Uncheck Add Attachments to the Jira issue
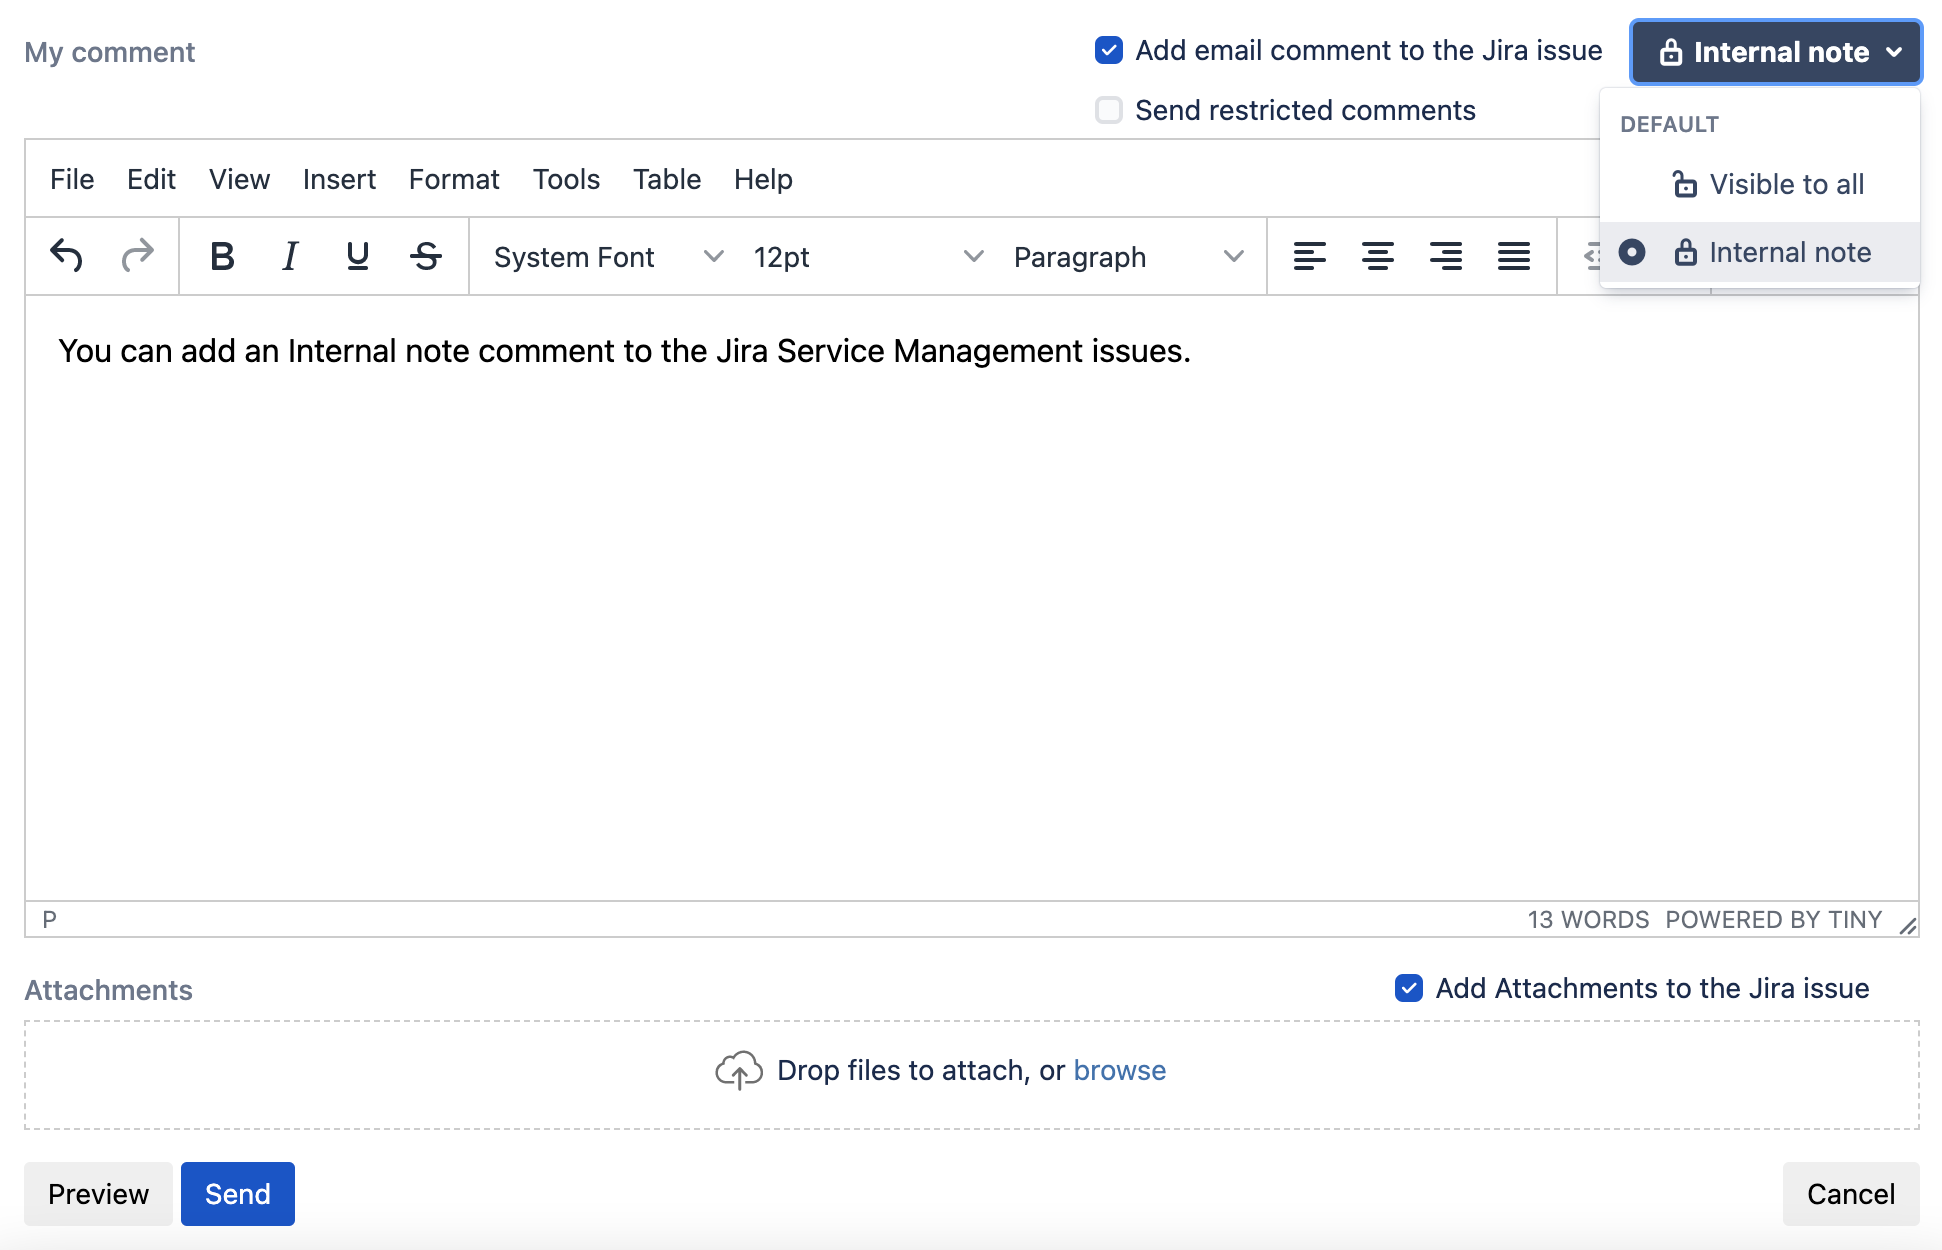Screen dimensions: 1942x1250 [1408, 988]
